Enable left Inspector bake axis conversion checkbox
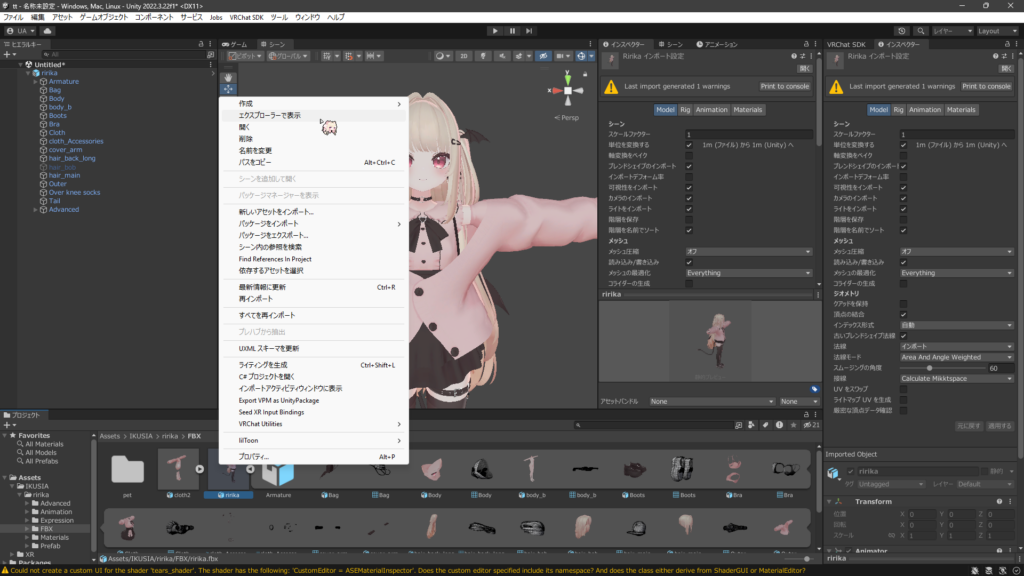Image resolution: width=1024 pixels, height=576 pixels. point(689,155)
